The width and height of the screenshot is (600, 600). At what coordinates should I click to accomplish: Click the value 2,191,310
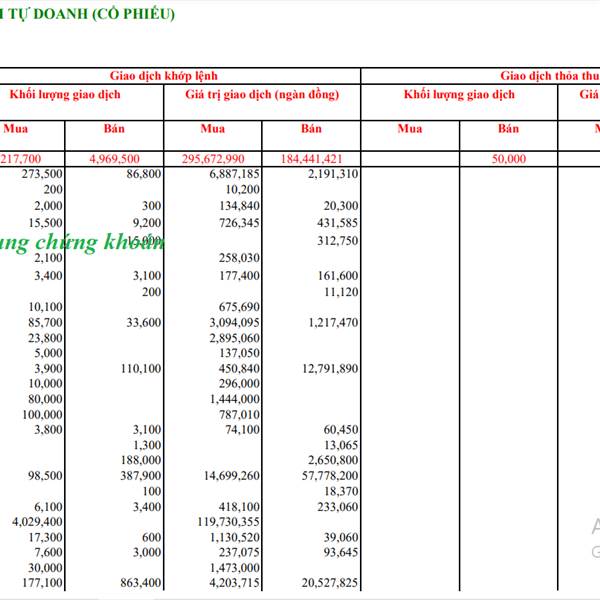coord(333,174)
